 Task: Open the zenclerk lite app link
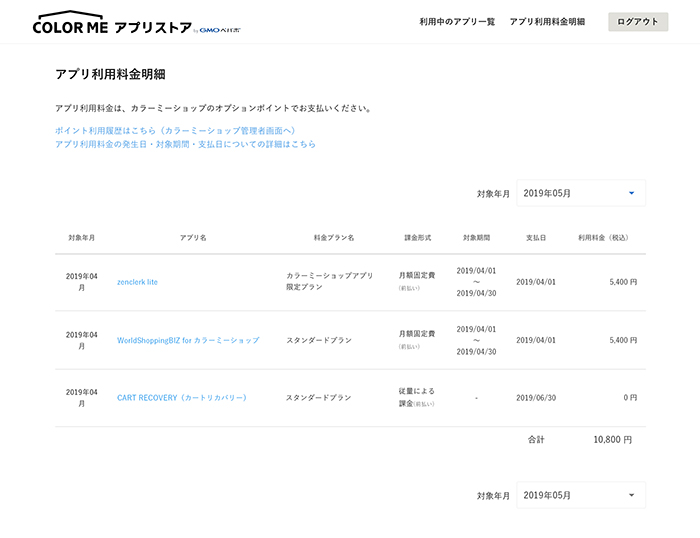(x=137, y=282)
